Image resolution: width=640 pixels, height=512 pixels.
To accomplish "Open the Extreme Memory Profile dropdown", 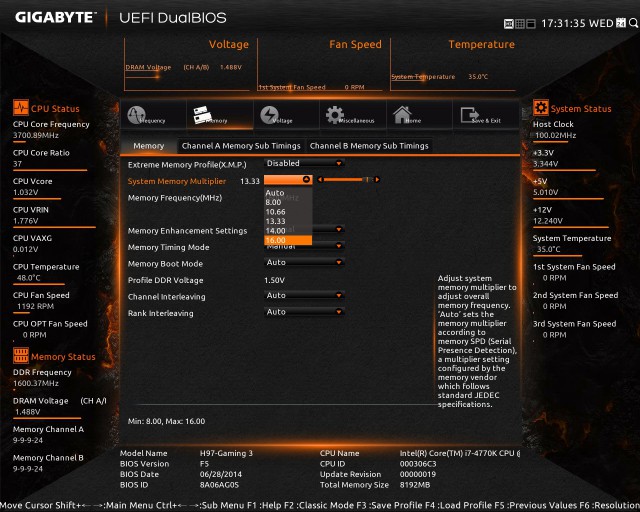I will 304,163.
